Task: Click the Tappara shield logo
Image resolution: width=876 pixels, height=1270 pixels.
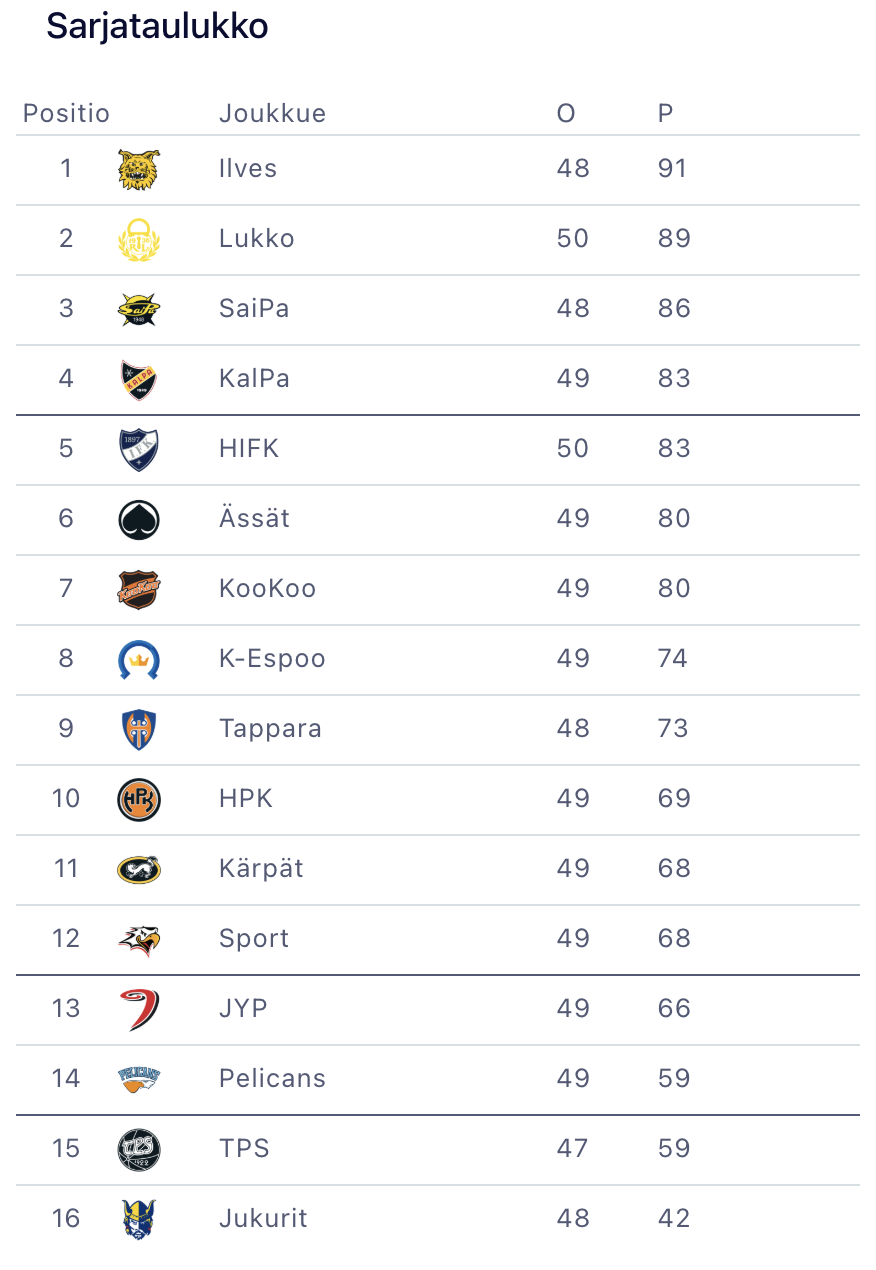Action: click(139, 730)
